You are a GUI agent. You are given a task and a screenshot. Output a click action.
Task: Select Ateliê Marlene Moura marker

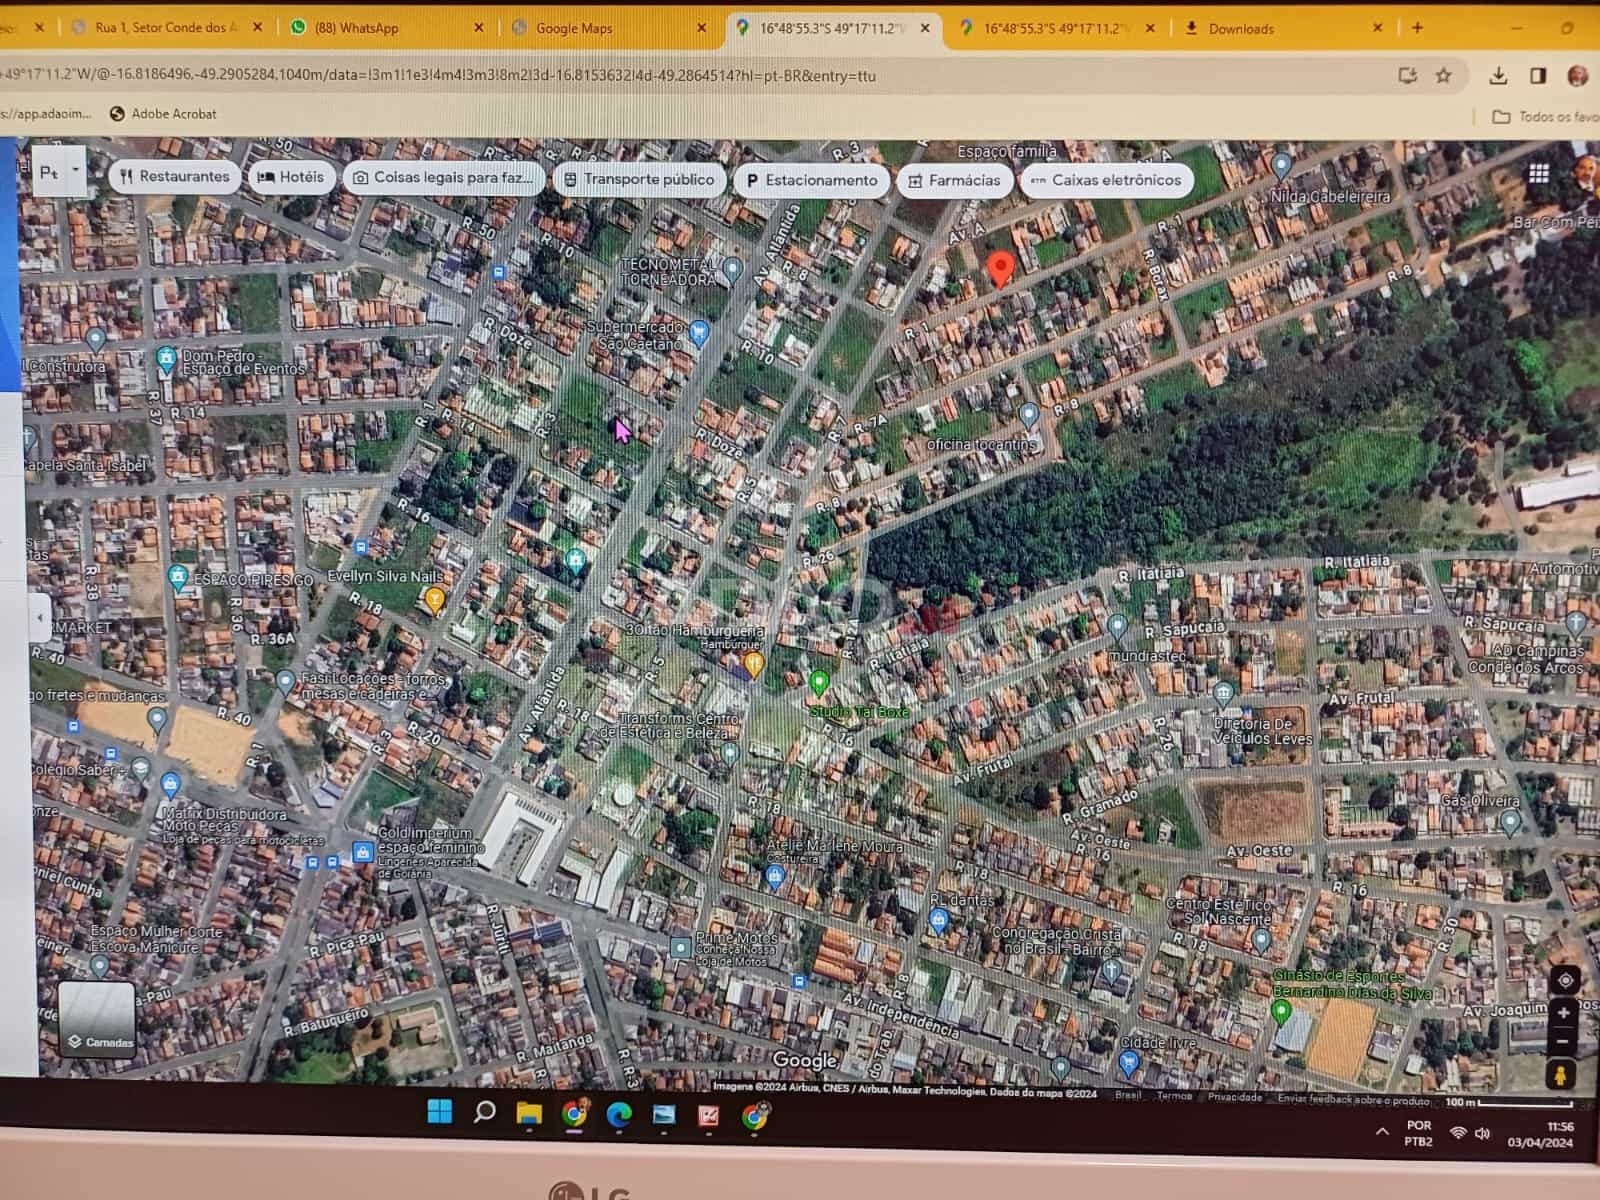pyautogui.click(x=774, y=877)
